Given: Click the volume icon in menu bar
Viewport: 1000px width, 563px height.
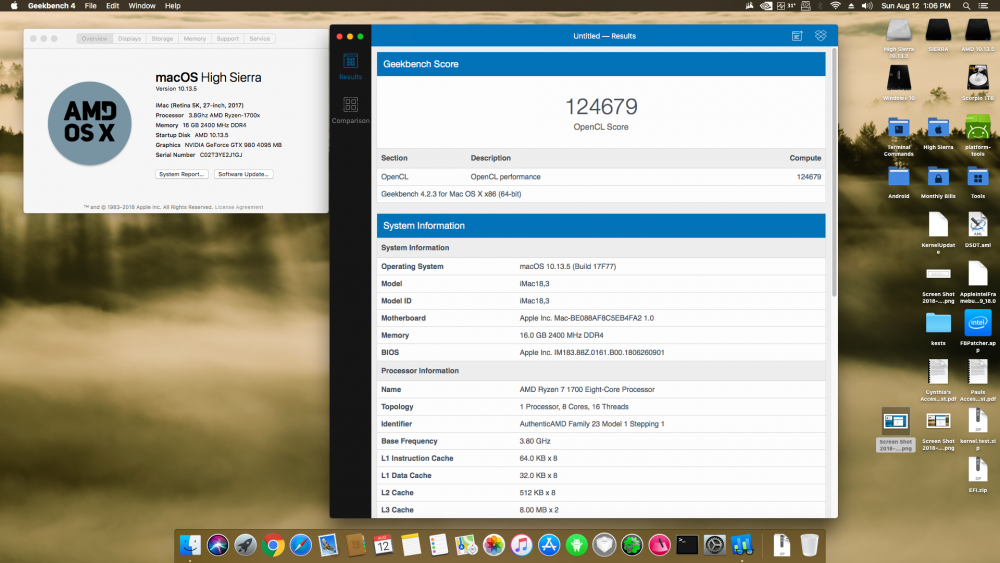Looking at the screenshot, I should [x=867, y=6].
